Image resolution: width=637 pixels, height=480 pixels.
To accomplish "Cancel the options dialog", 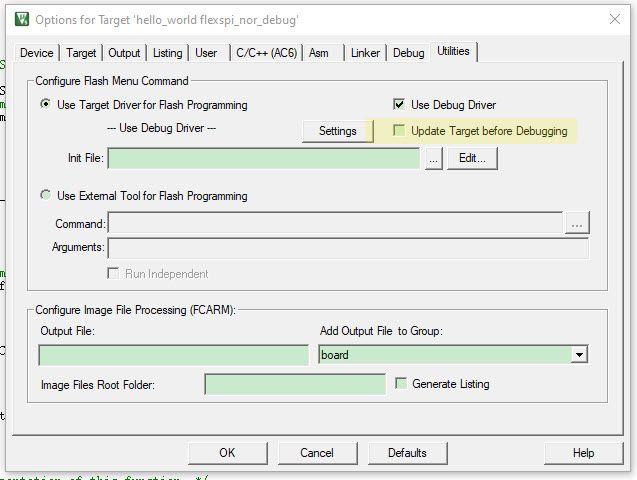I will click(x=317, y=453).
